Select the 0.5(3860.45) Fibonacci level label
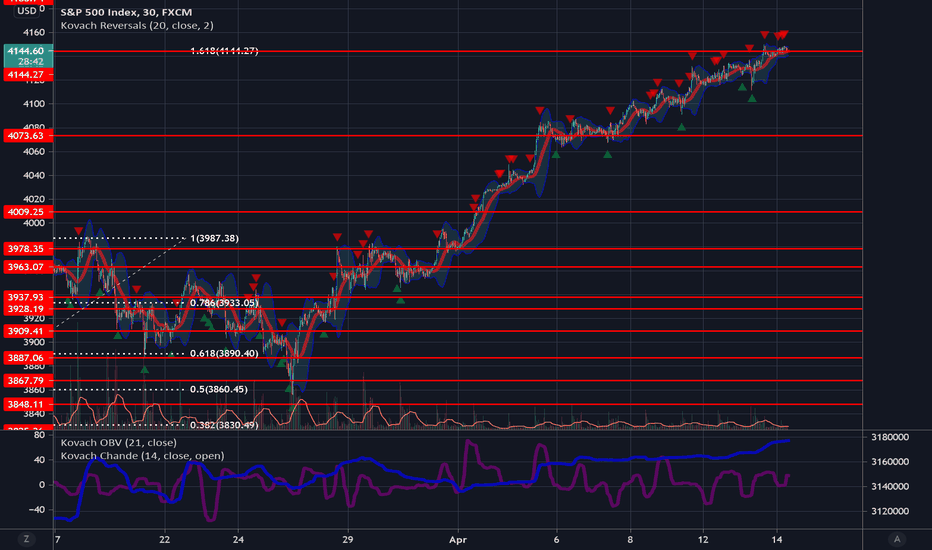Screen dimensions: 932x550 219,389
